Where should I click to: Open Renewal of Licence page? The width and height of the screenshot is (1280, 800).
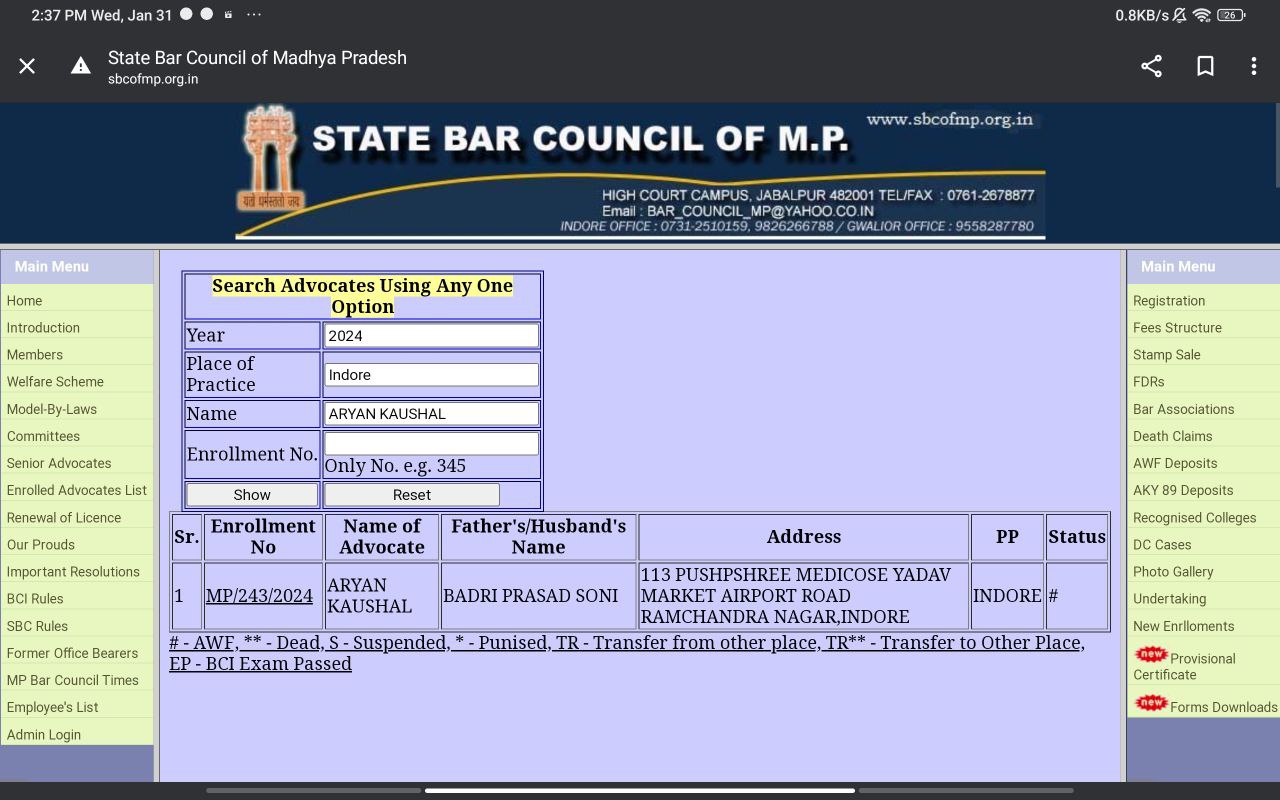click(64, 518)
